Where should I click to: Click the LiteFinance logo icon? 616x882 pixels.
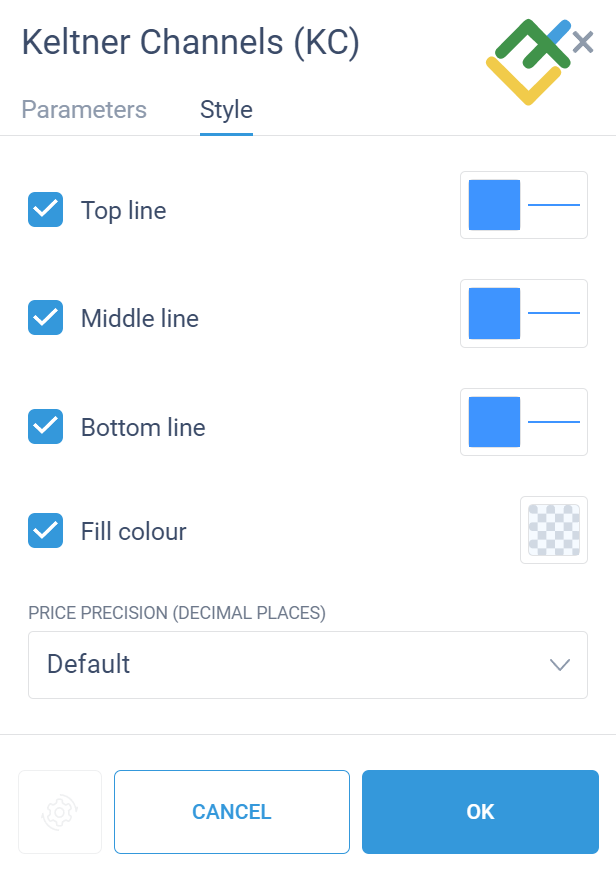click(528, 62)
